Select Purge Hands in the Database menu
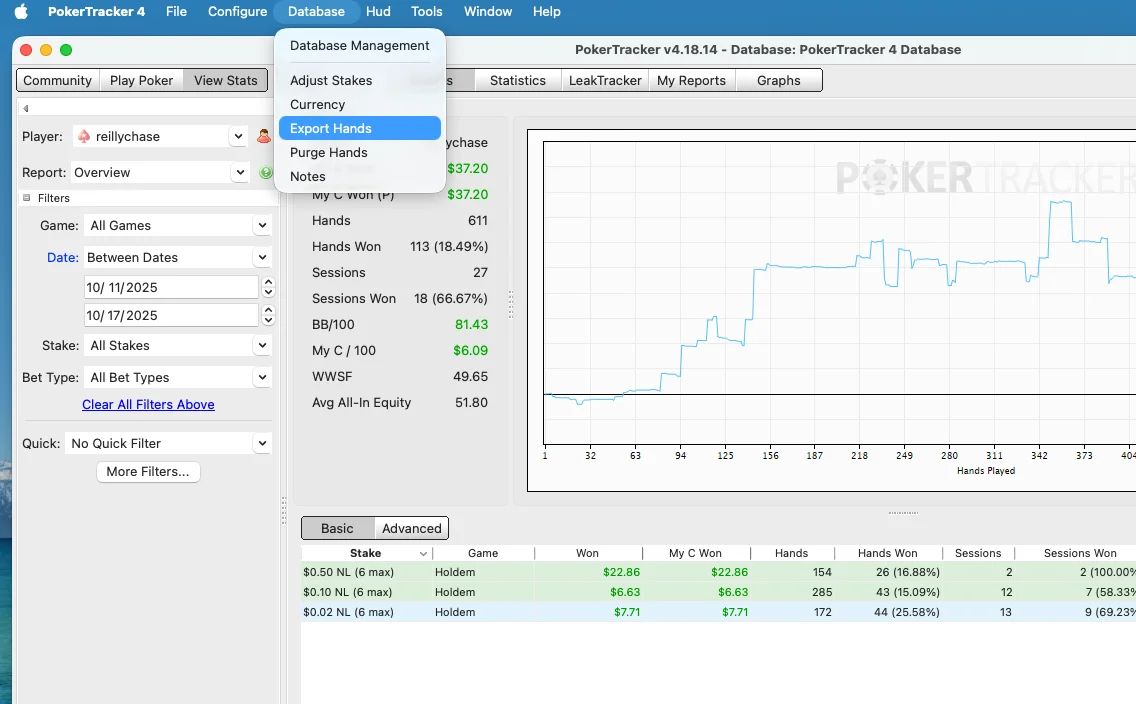This screenshot has height=704, width=1136. 329,152
